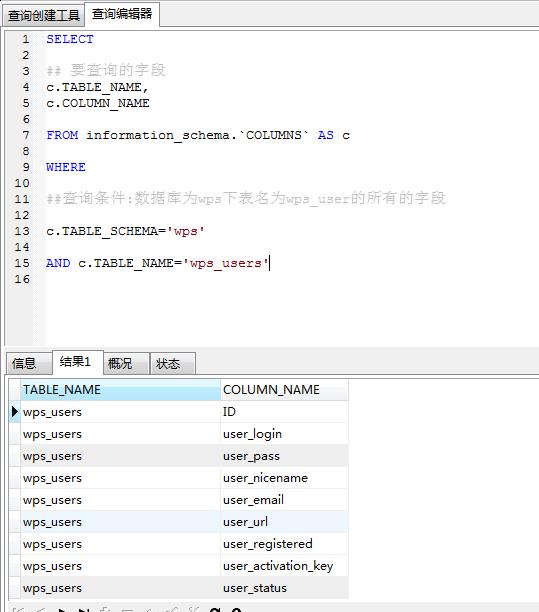Click line number 13 in gutter
The image size is (539, 612).
22,231
